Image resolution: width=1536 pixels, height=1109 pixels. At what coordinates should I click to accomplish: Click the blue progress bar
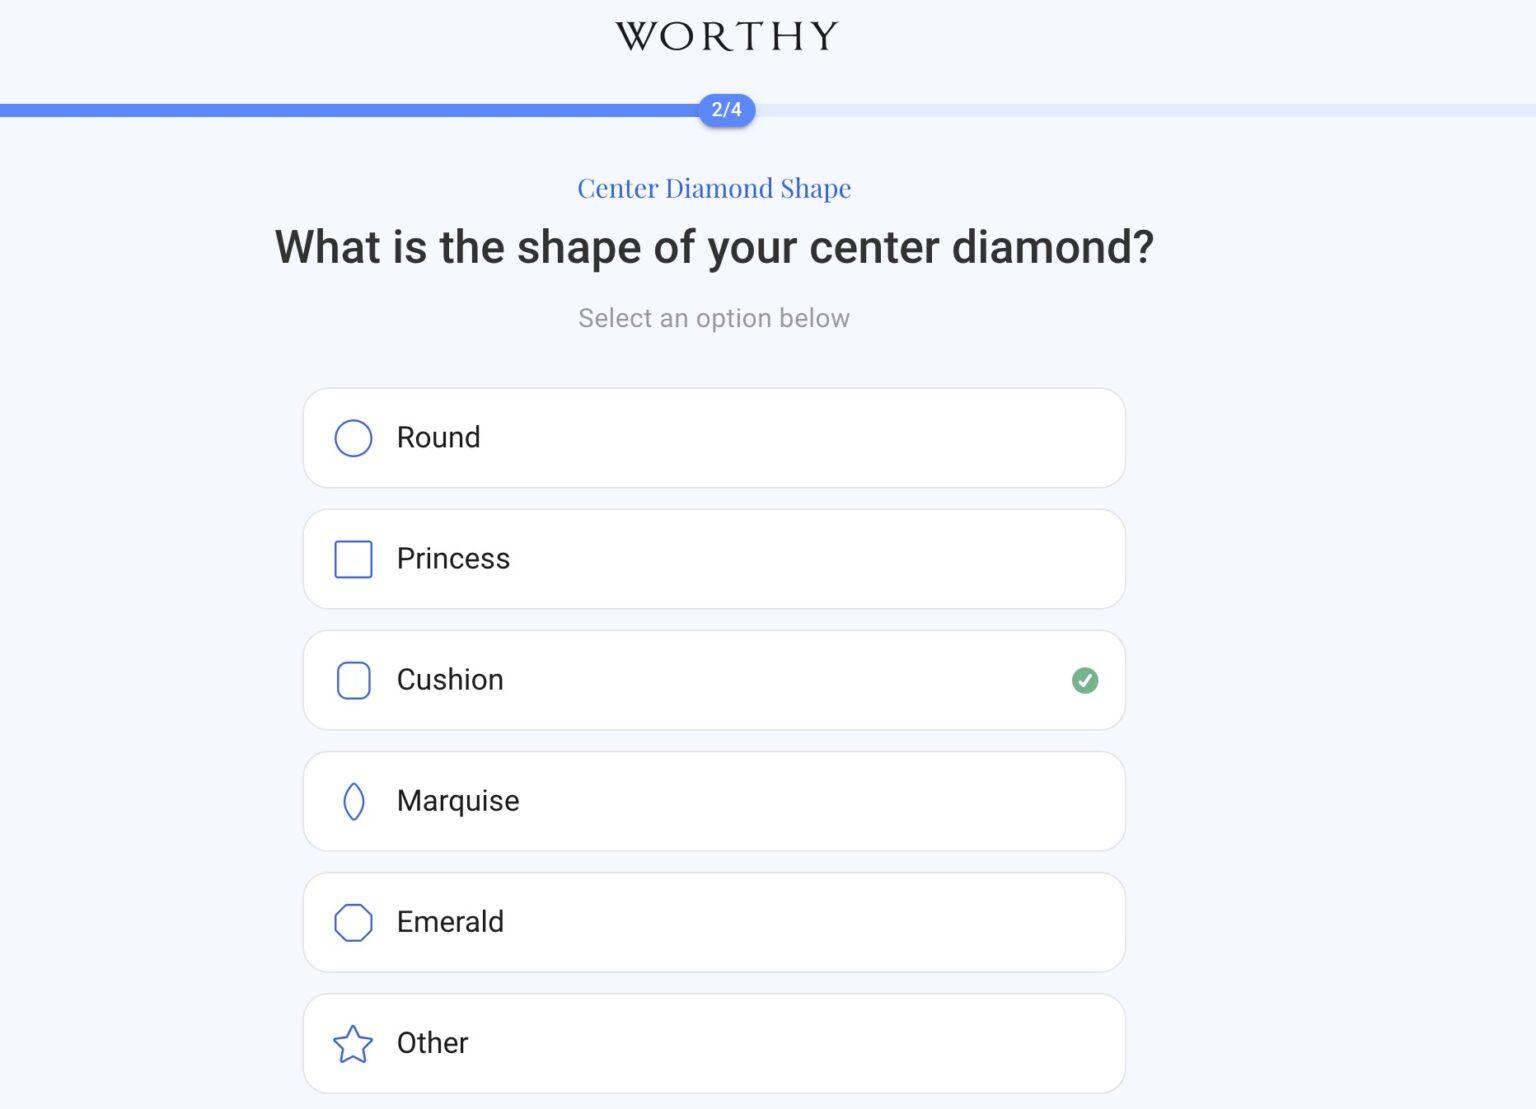(x=350, y=110)
